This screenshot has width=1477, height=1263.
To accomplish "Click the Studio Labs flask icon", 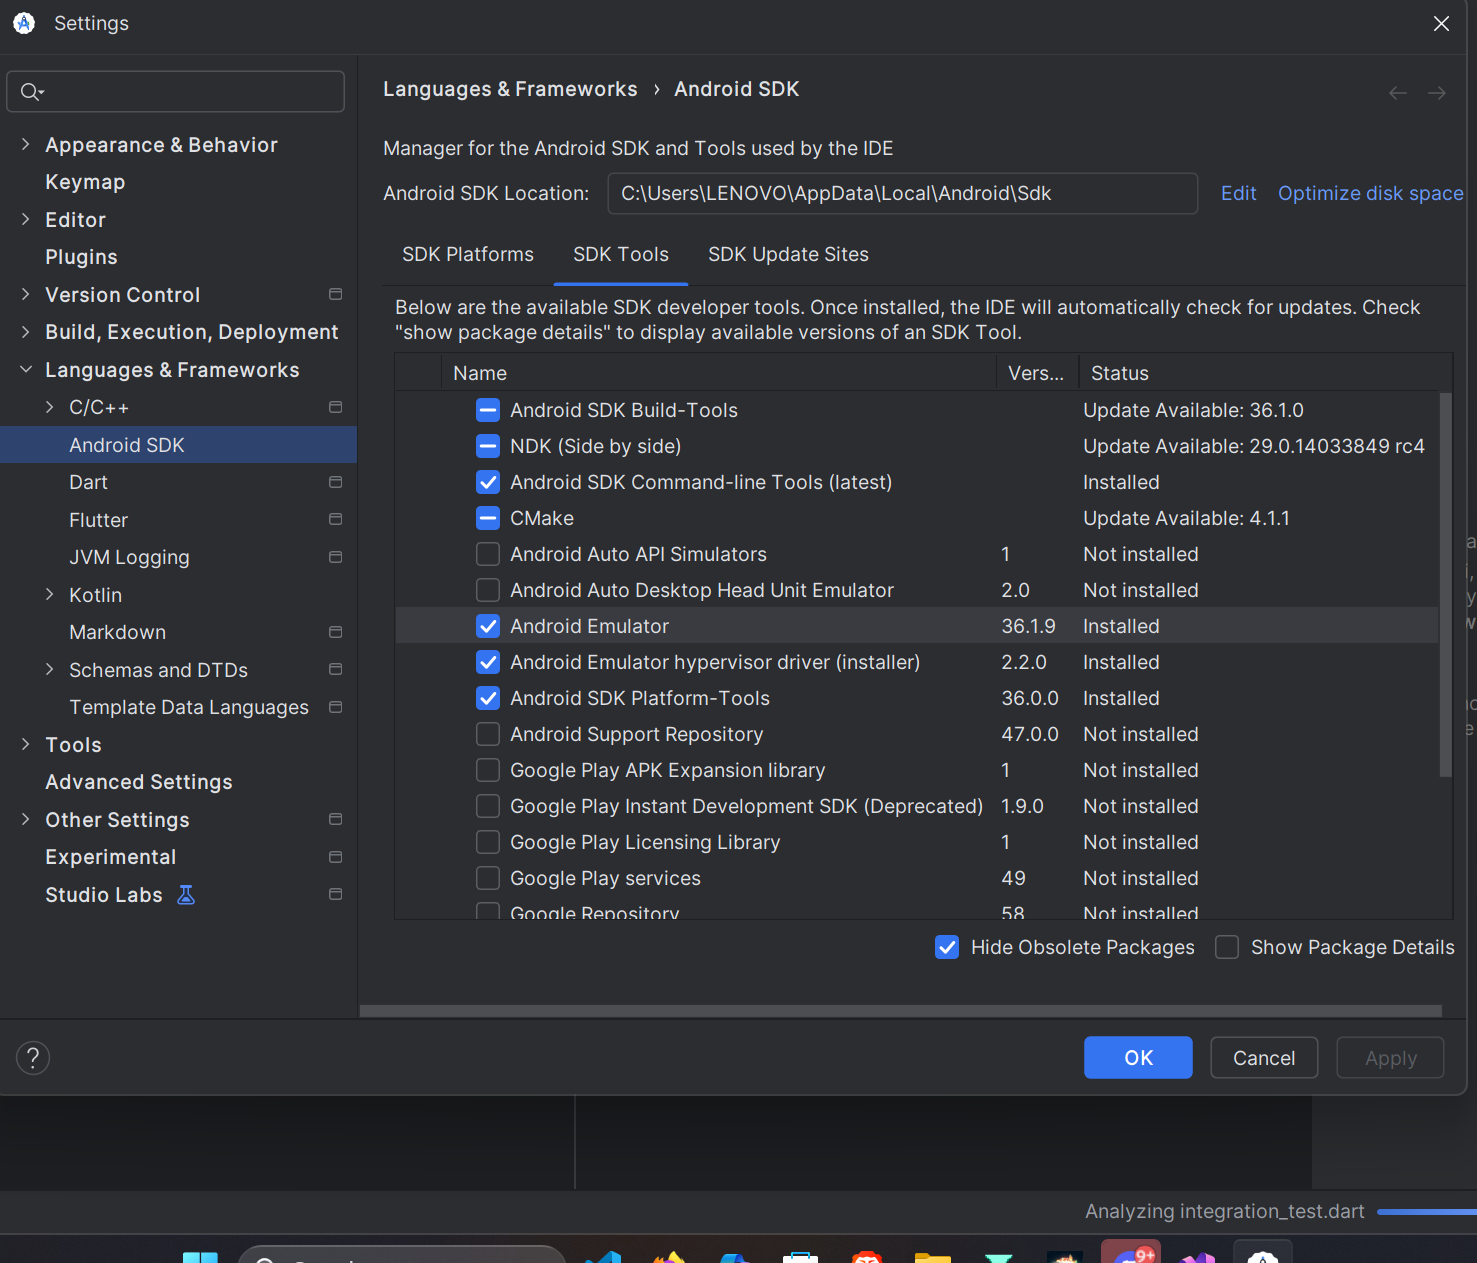I will pyautogui.click(x=186, y=895).
